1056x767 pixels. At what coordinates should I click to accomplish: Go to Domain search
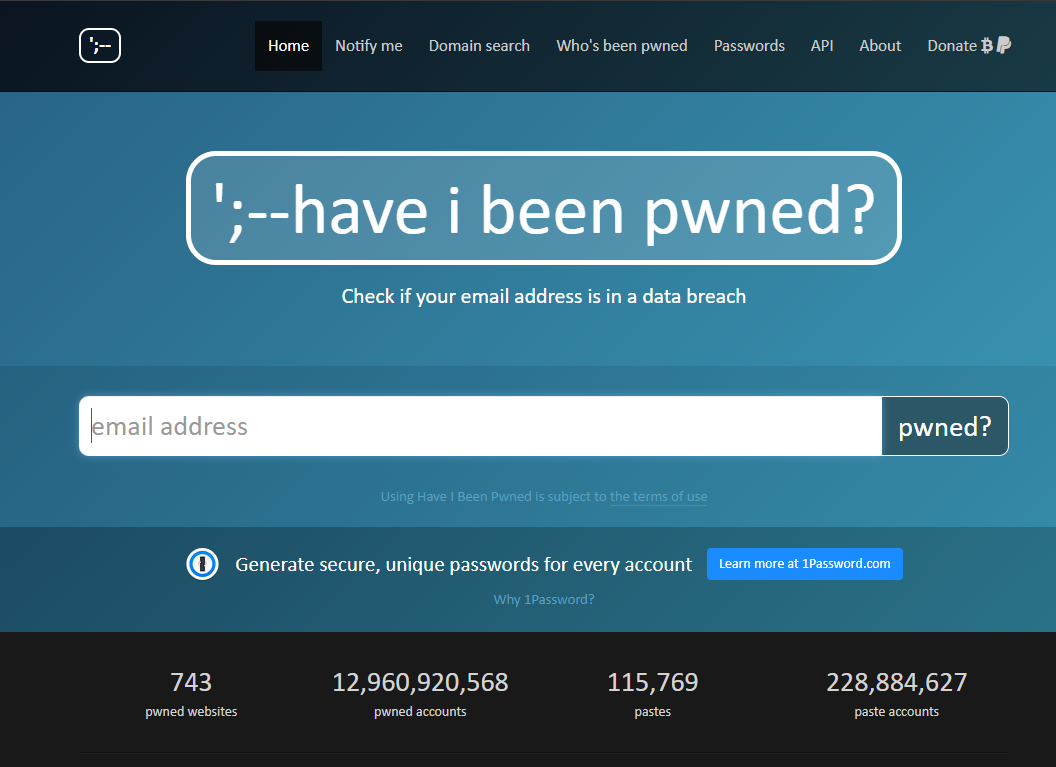pyautogui.click(x=479, y=46)
